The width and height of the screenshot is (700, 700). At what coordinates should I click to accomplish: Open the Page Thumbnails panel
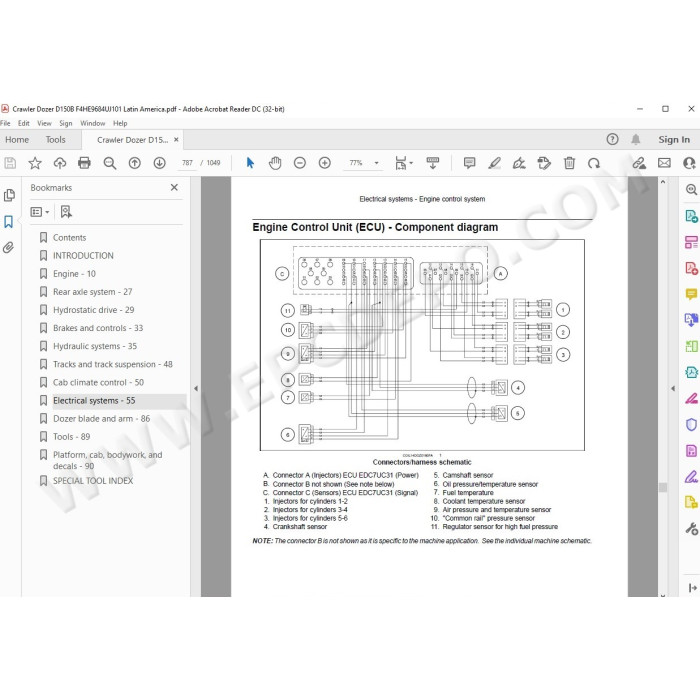(x=9, y=195)
